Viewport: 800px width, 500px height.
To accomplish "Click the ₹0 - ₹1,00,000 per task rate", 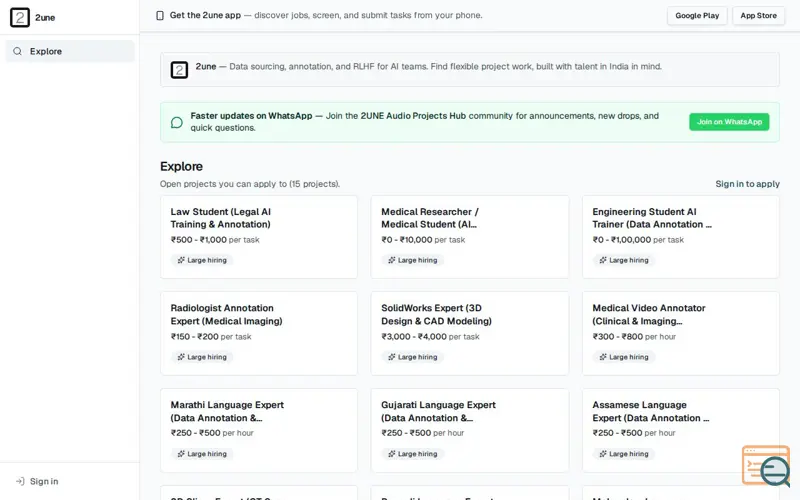I will (x=638, y=240).
